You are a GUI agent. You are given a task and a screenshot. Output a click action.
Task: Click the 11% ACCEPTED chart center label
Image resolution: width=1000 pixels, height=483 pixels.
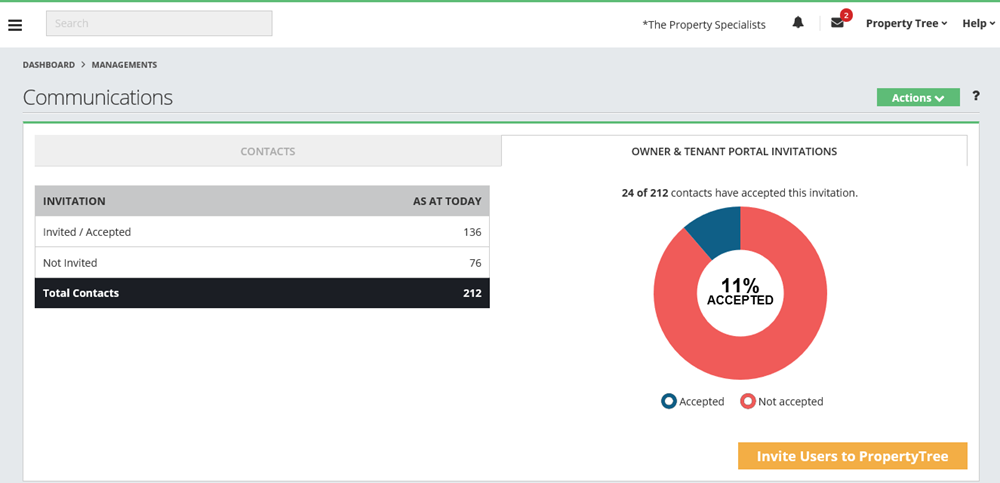pos(740,292)
